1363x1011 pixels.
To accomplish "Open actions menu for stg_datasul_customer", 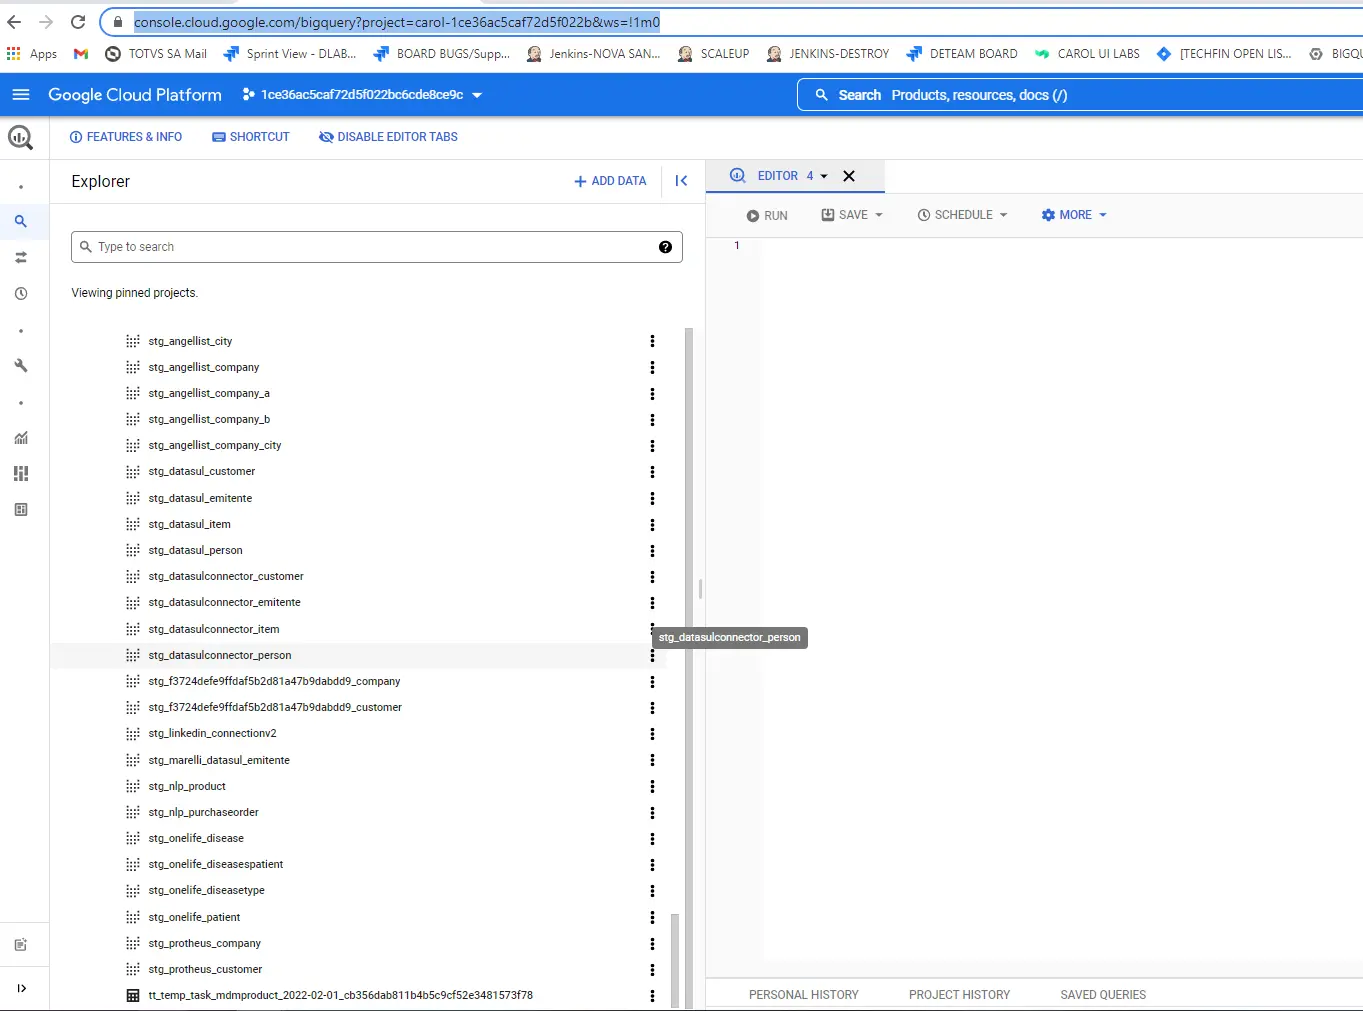I will [652, 472].
